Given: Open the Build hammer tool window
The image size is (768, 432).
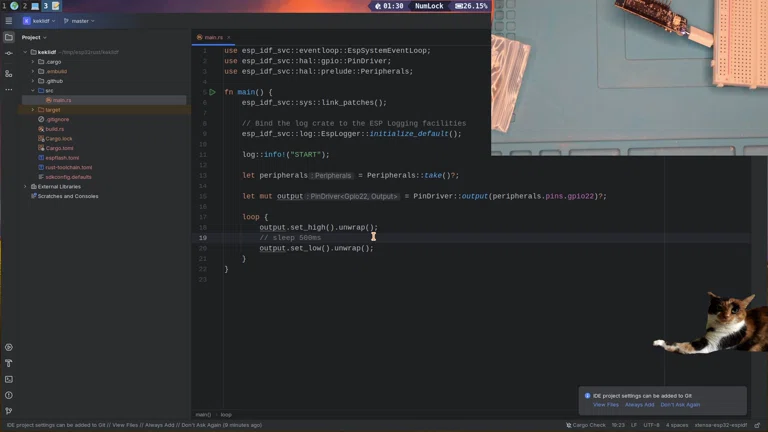Looking at the screenshot, I should (9, 363).
